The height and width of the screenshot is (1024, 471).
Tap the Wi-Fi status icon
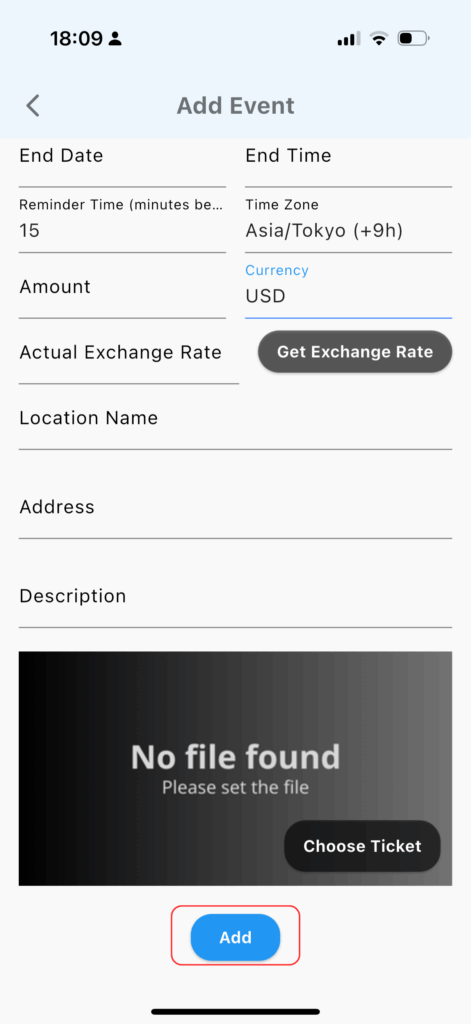tap(379, 39)
